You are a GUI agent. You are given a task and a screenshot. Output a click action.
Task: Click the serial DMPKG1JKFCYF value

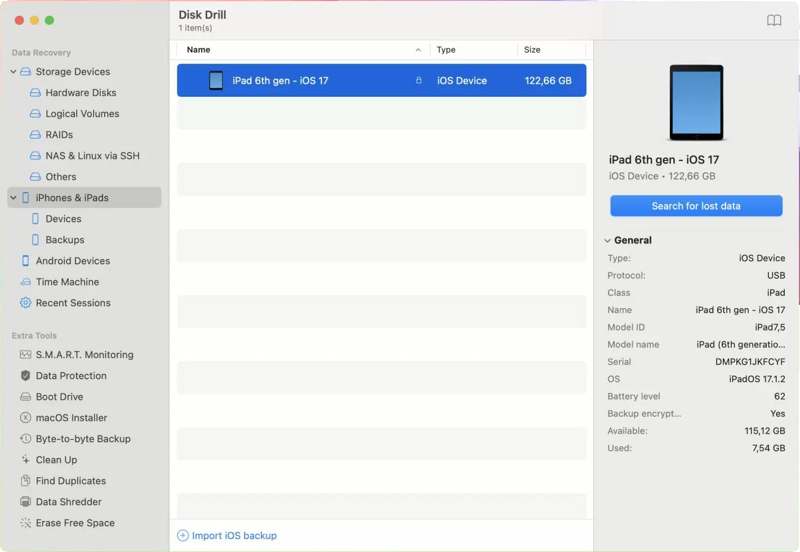[x=750, y=362]
